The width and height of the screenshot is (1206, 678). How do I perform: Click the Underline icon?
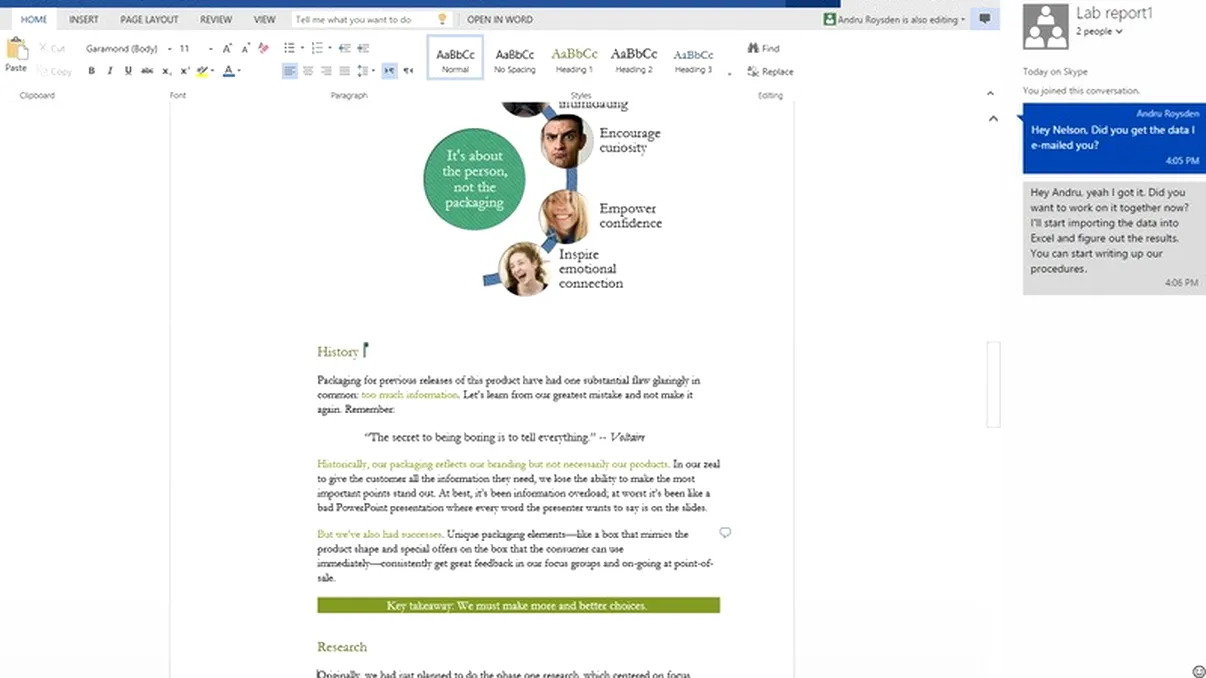128,70
